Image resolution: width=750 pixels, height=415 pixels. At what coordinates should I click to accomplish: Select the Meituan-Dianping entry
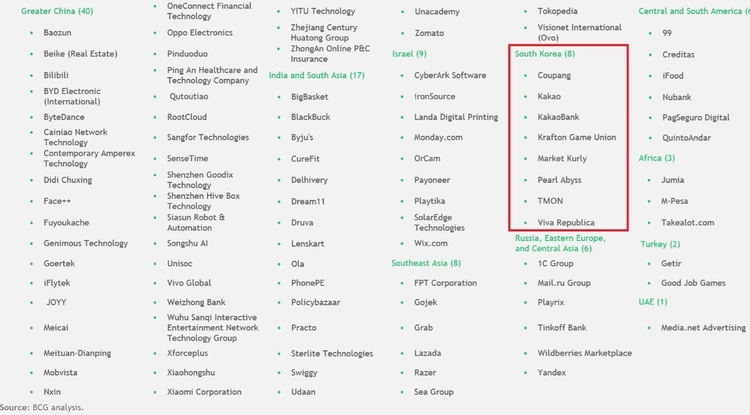pos(77,353)
